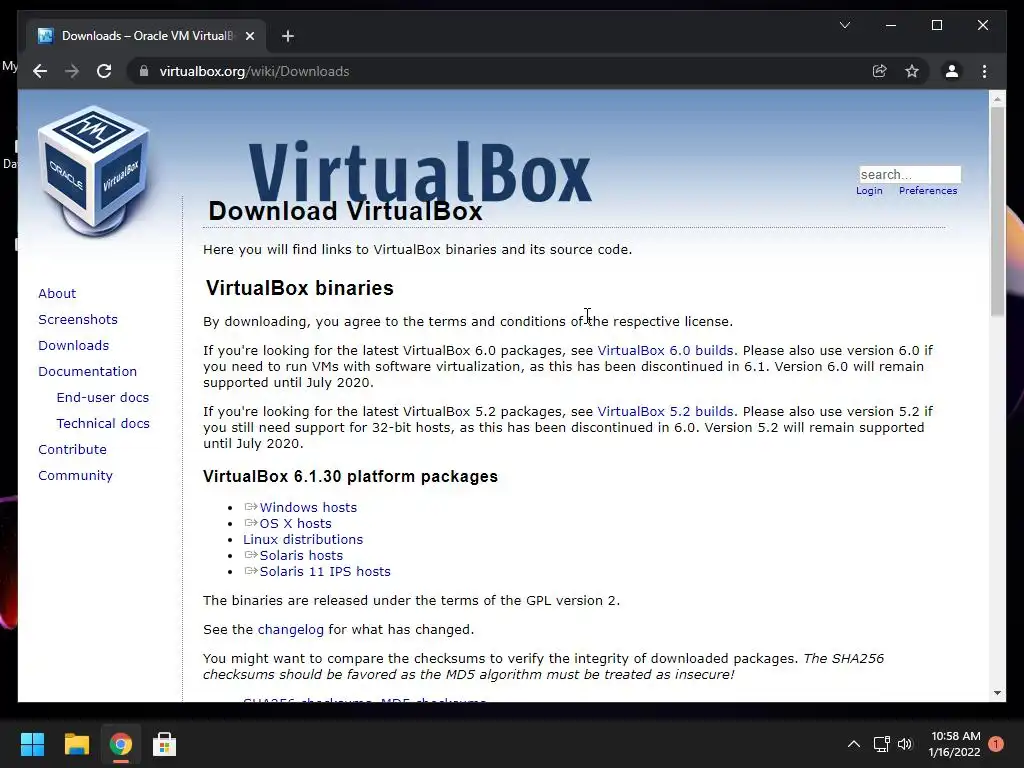The width and height of the screenshot is (1024, 768).
Task: Open the changelog link
Action: pyautogui.click(x=291, y=630)
